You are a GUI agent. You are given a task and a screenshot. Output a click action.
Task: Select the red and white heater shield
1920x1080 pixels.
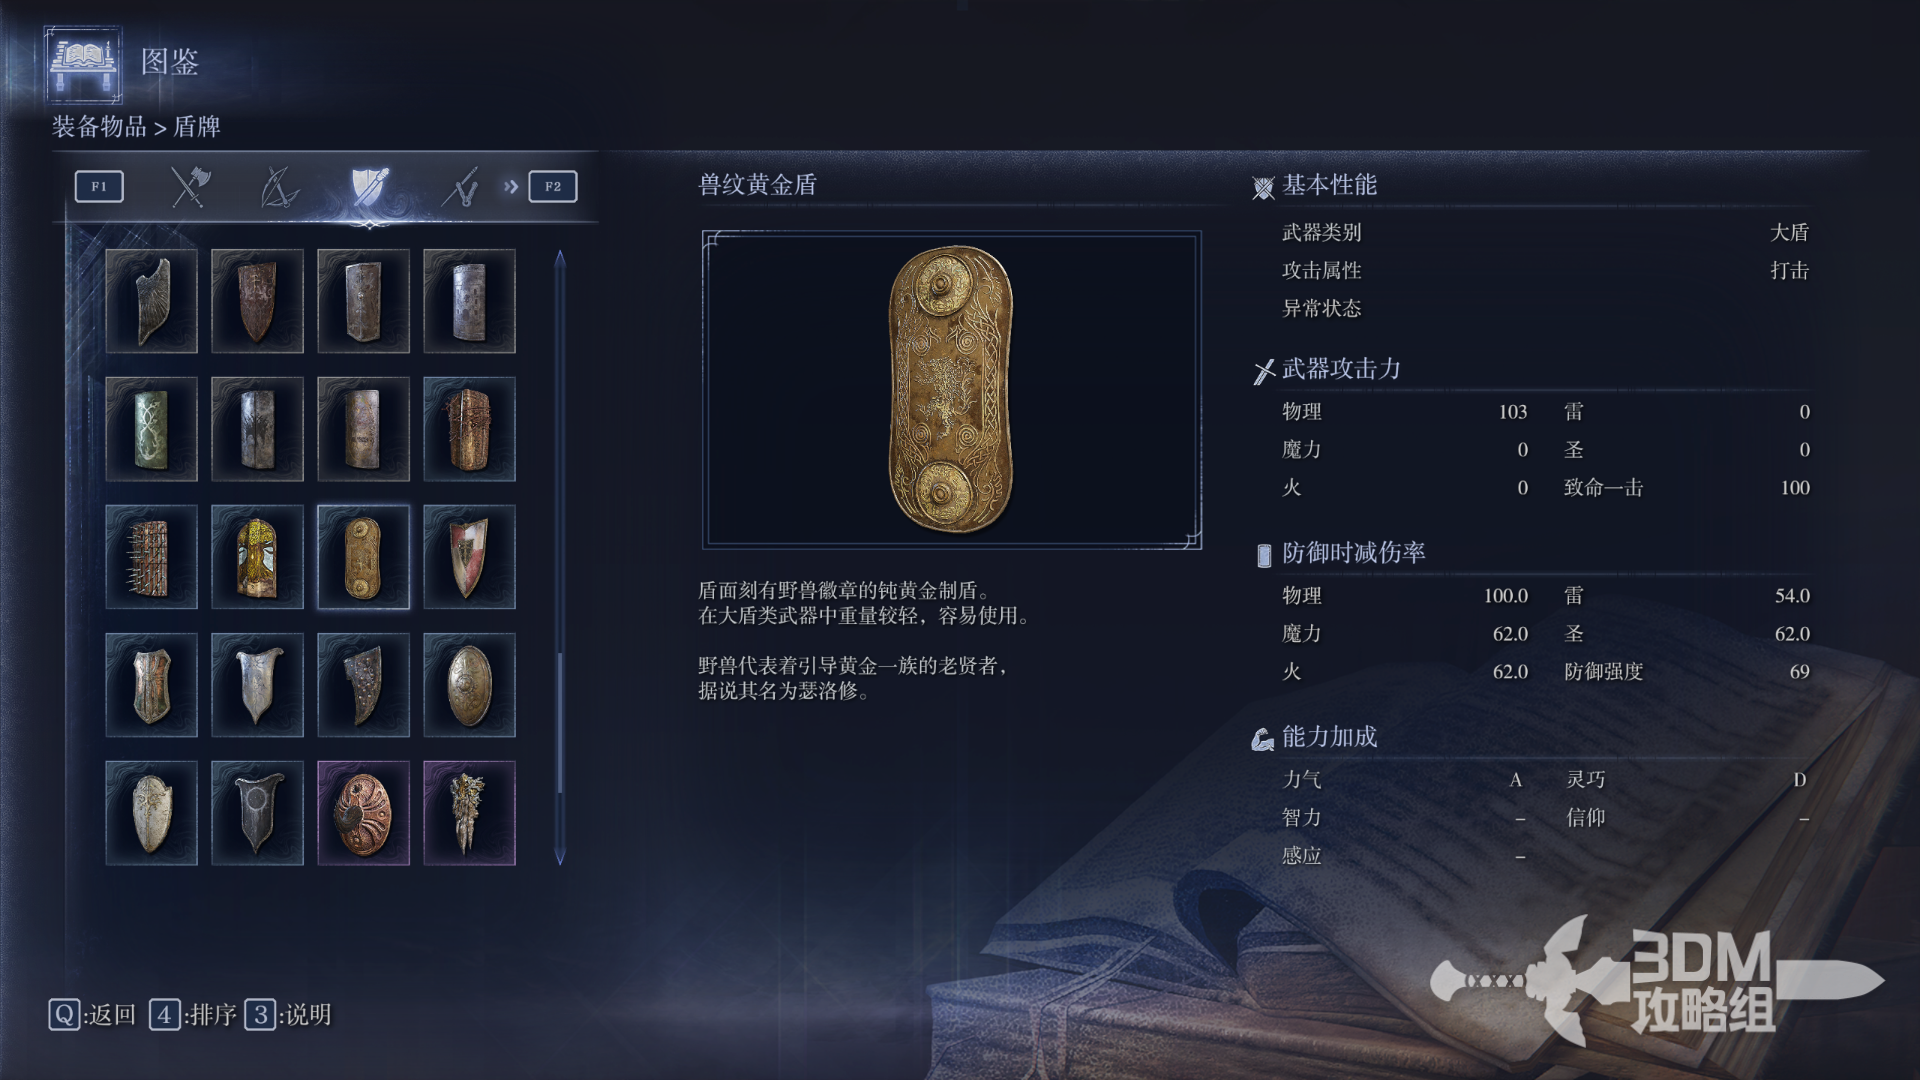(469, 557)
